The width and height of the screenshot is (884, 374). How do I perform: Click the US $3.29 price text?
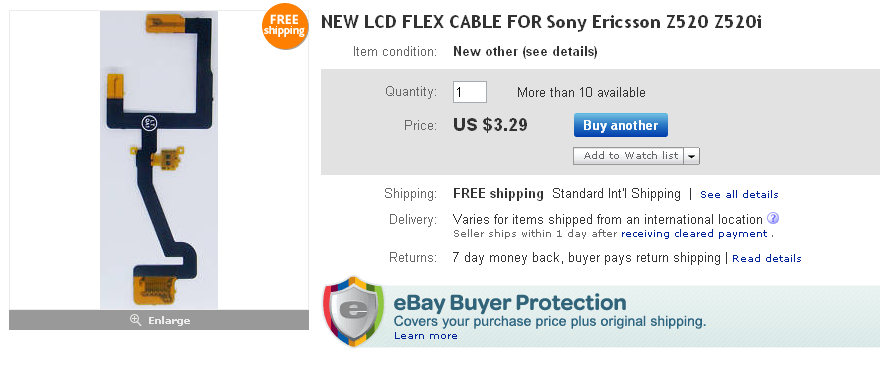point(490,125)
